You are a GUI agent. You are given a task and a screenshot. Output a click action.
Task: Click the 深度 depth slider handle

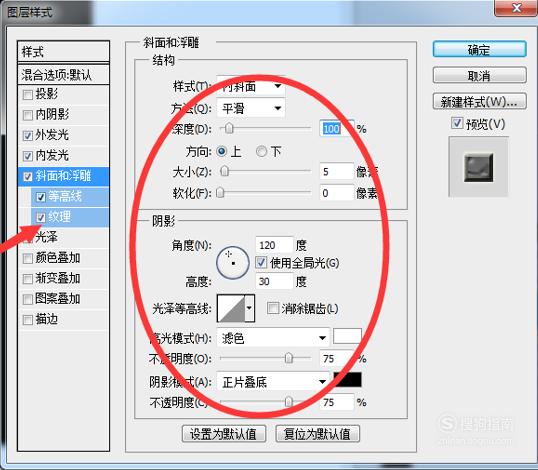click(x=229, y=129)
